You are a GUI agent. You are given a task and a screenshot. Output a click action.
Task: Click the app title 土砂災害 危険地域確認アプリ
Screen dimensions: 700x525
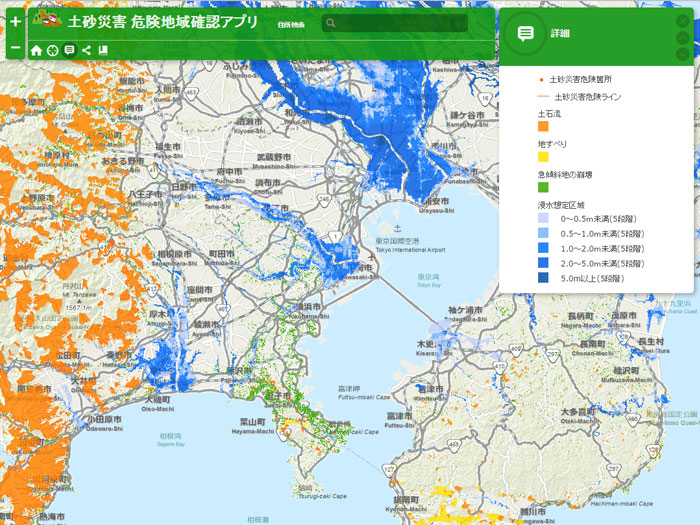point(160,21)
